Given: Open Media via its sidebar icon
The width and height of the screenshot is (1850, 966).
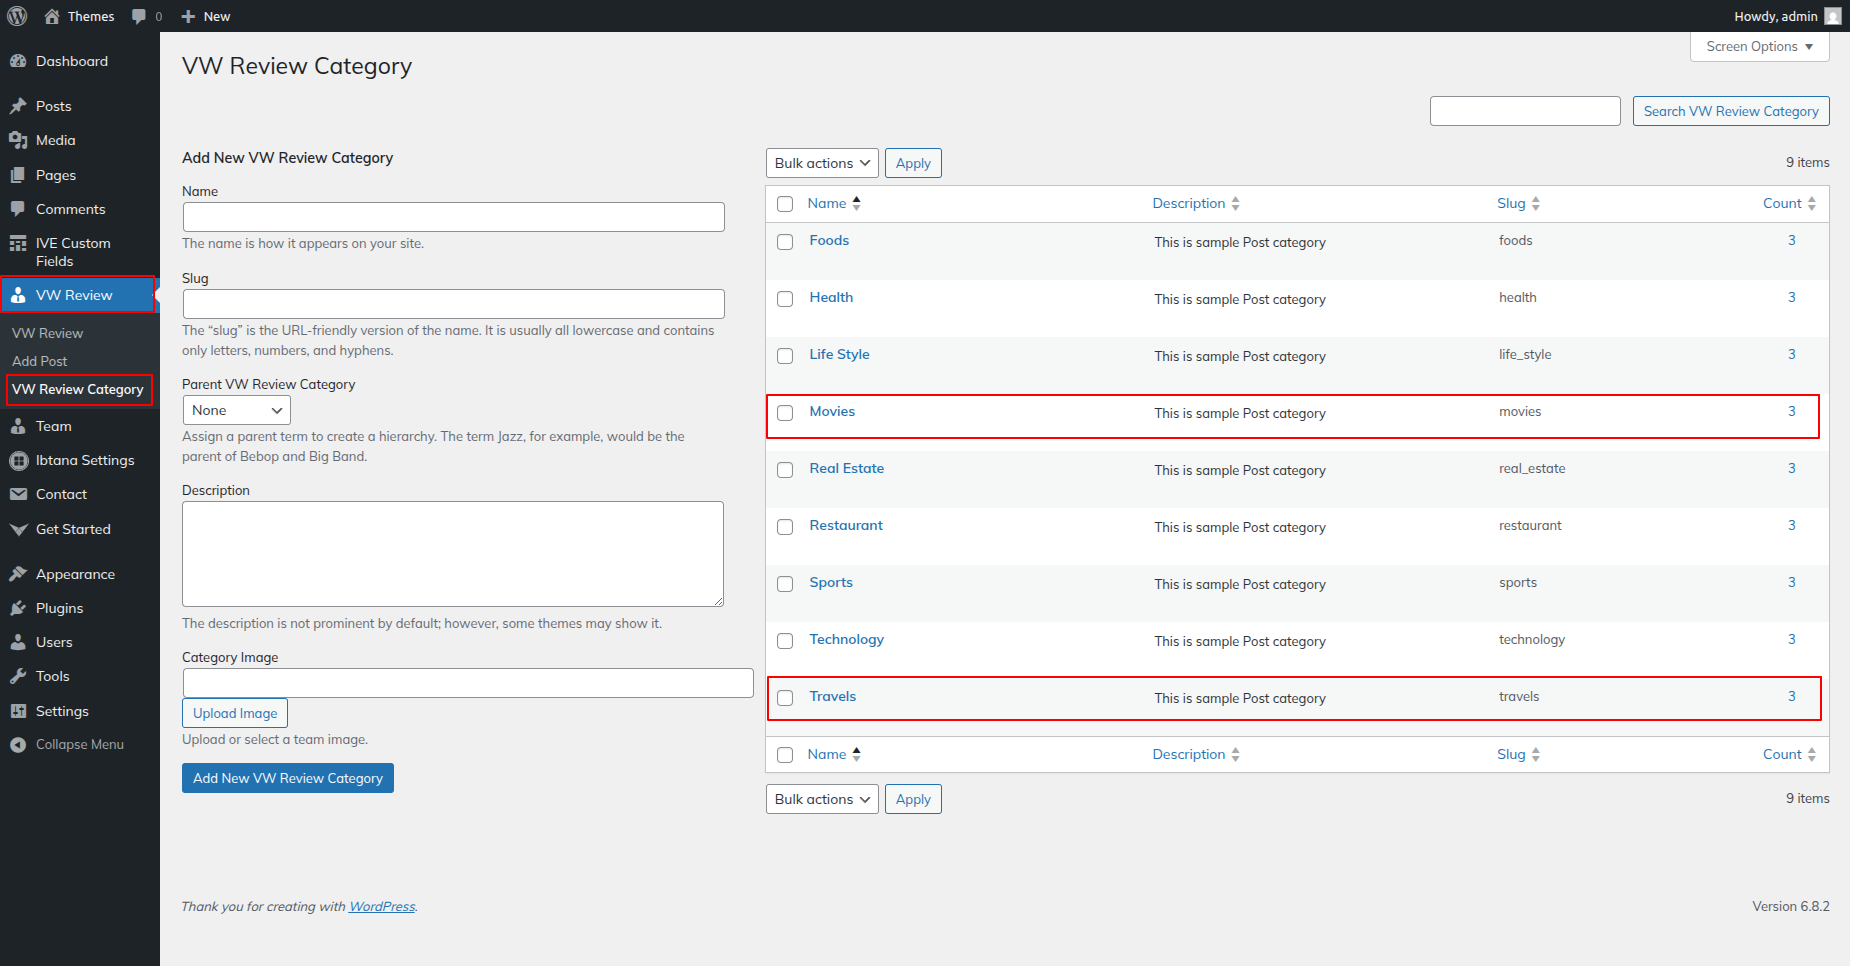Looking at the screenshot, I should click(18, 140).
